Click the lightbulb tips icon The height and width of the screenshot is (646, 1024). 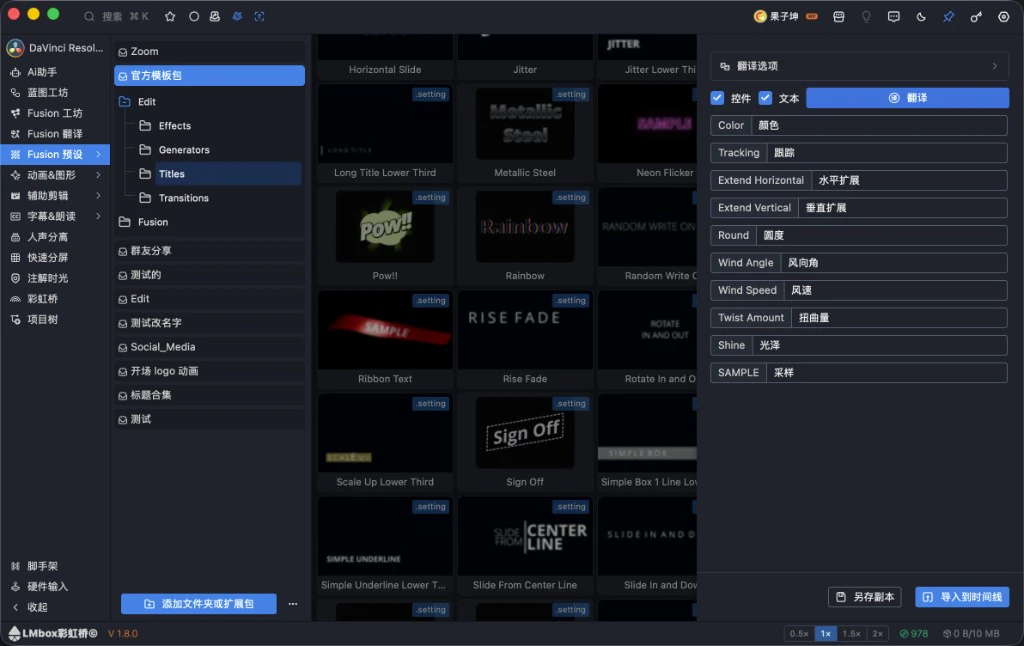click(x=866, y=16)
